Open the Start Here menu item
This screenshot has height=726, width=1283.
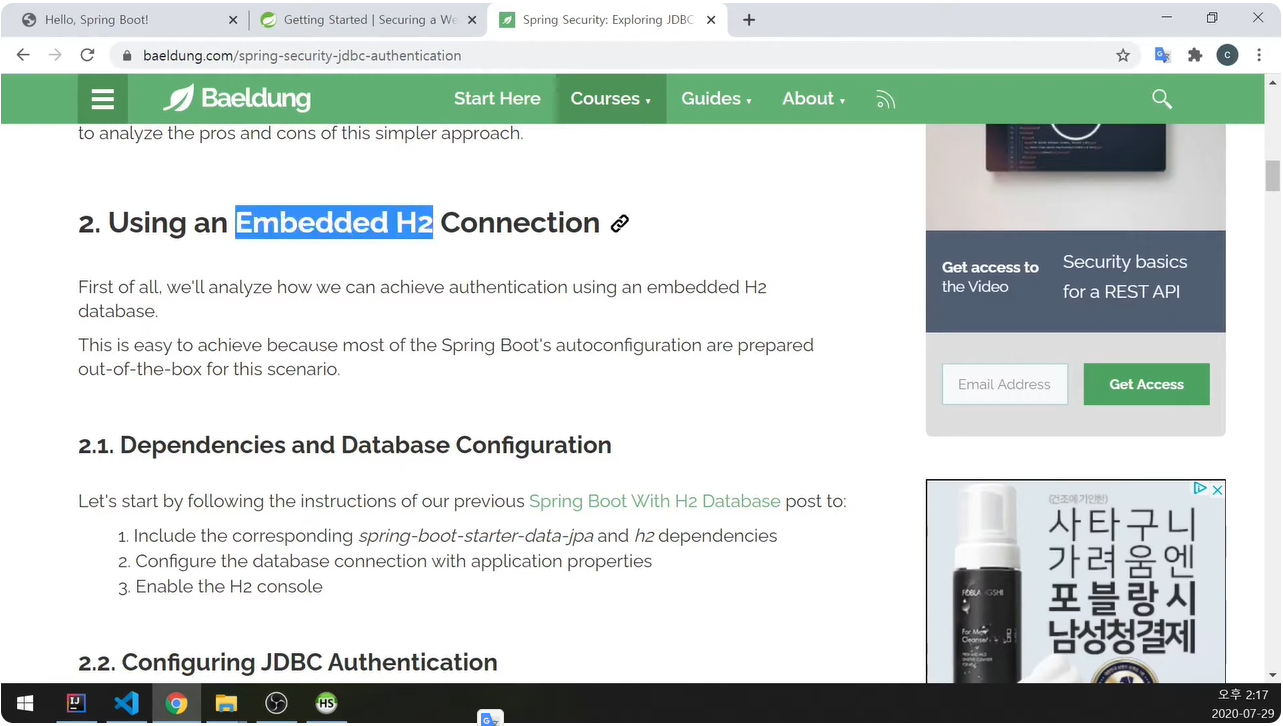tap(497, 99)
